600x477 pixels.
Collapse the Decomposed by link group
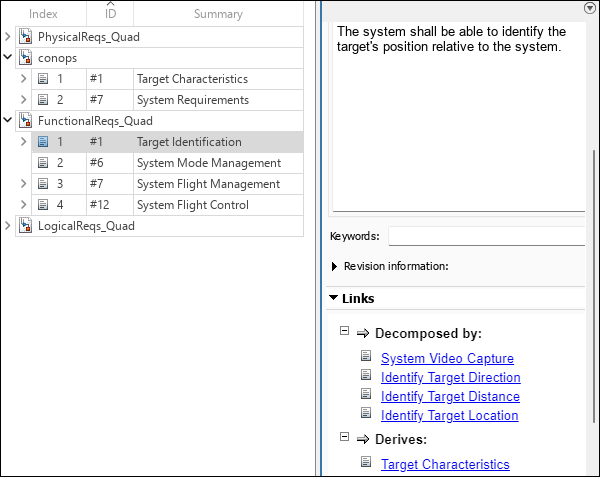click(x=345, y=331)
